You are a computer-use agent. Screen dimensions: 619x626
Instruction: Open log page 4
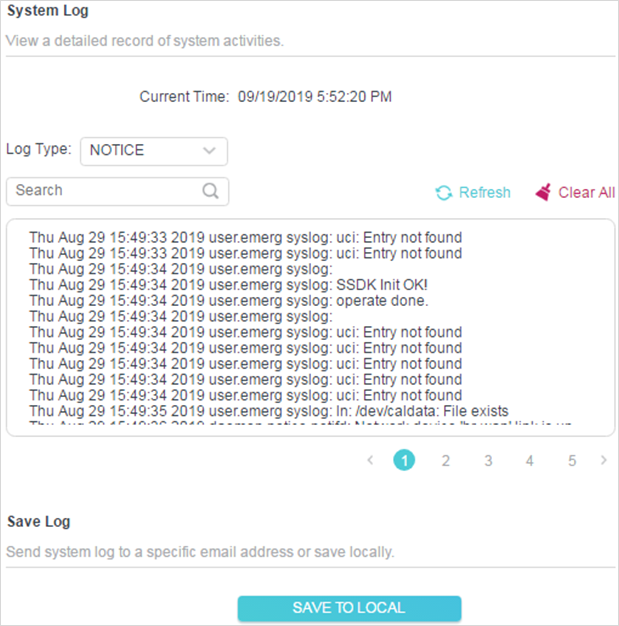click(530, 461)
